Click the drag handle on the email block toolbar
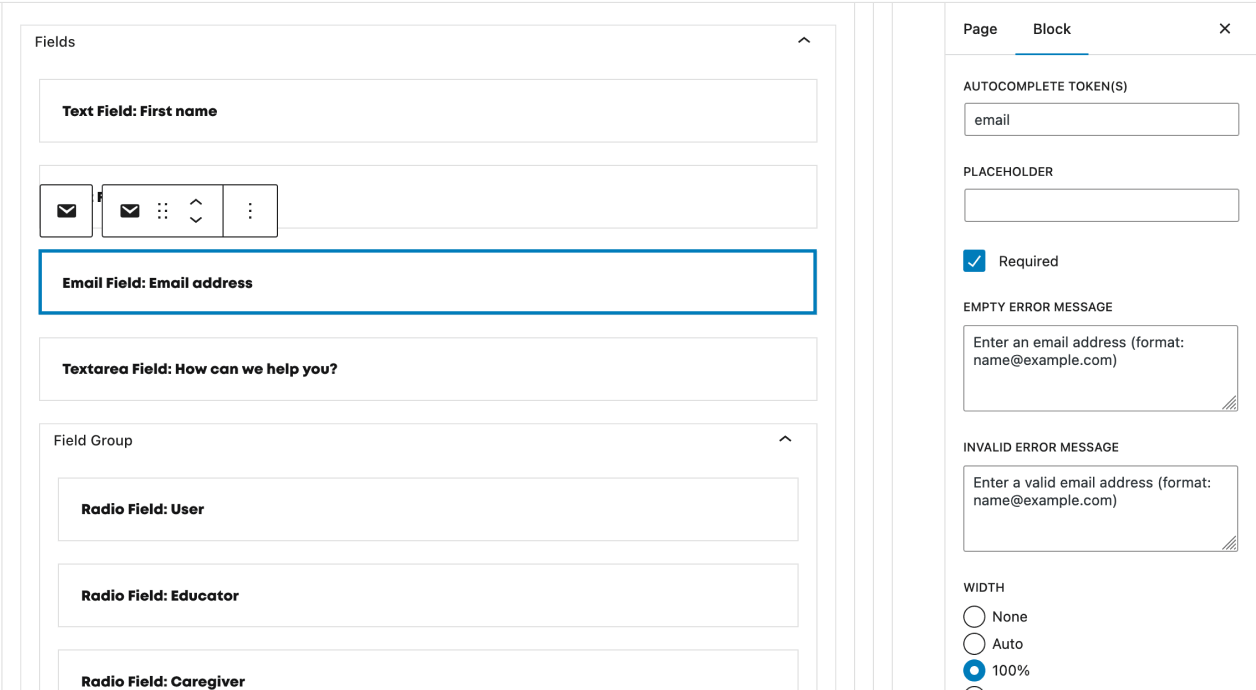Image resolution: width=1256 pixels, height=690 pixels. click(162, 210)
